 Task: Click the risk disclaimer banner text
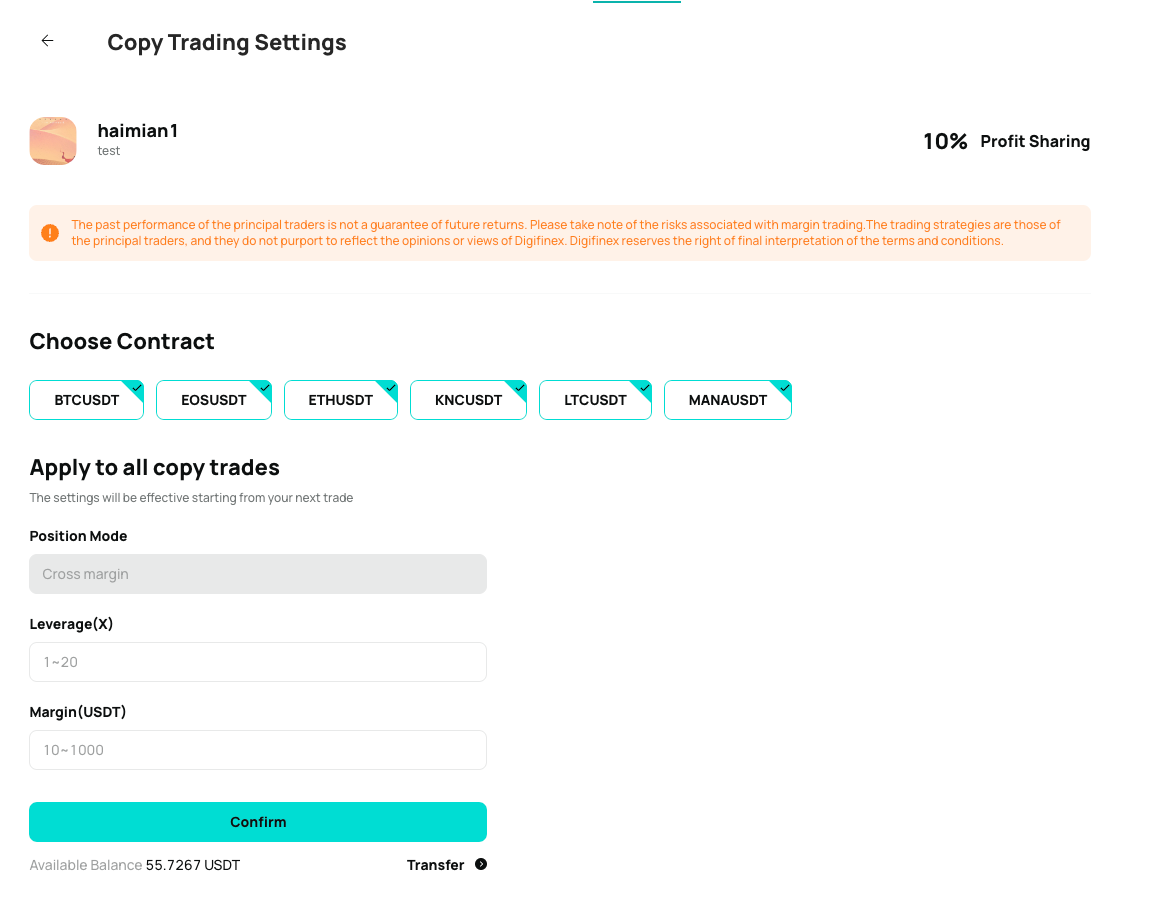[x=566, y=233]
